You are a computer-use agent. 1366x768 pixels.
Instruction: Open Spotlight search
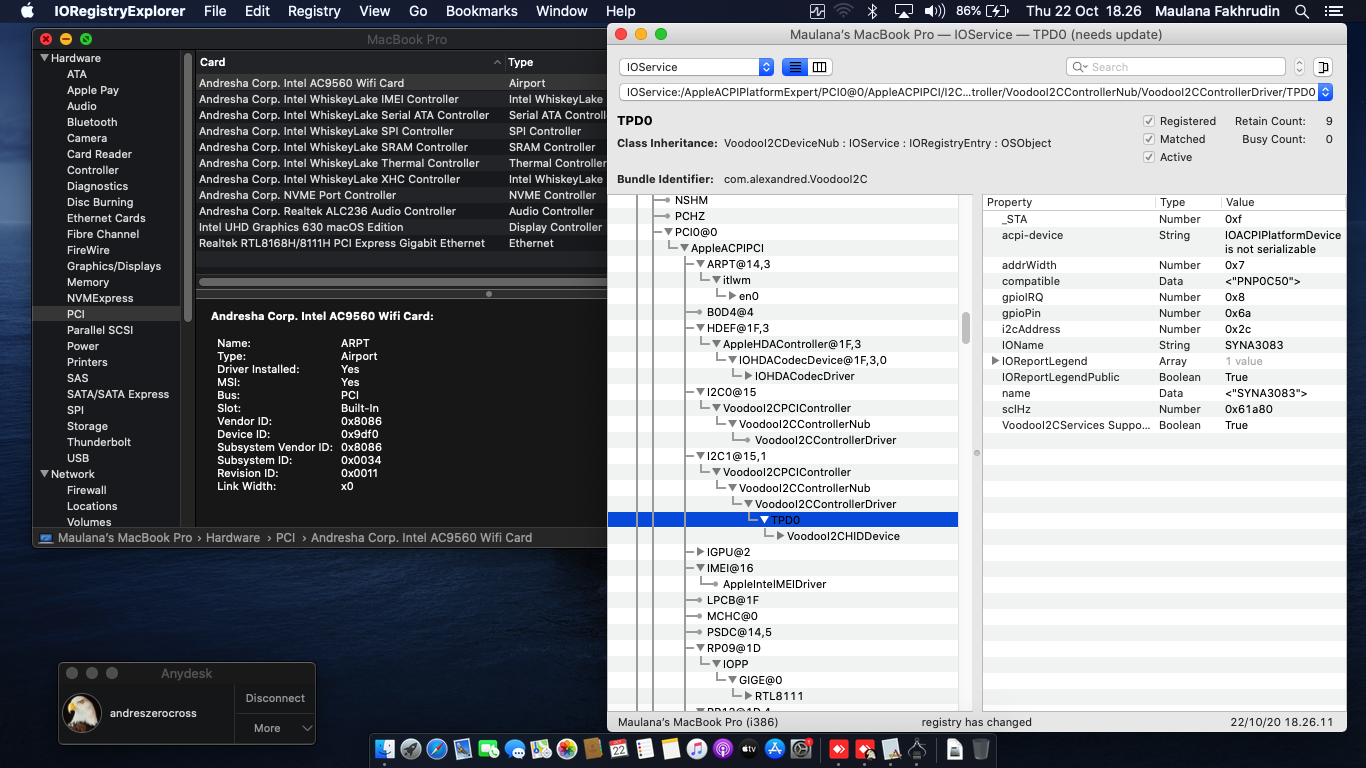point(1302,11)
